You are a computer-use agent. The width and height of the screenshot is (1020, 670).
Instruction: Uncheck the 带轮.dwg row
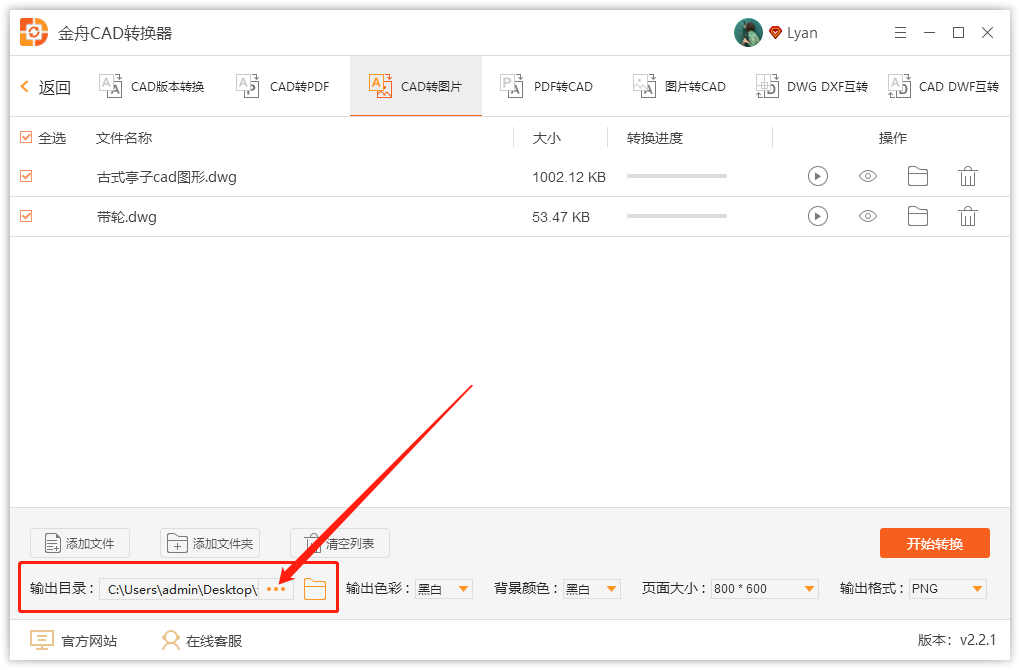pos(25,216)
